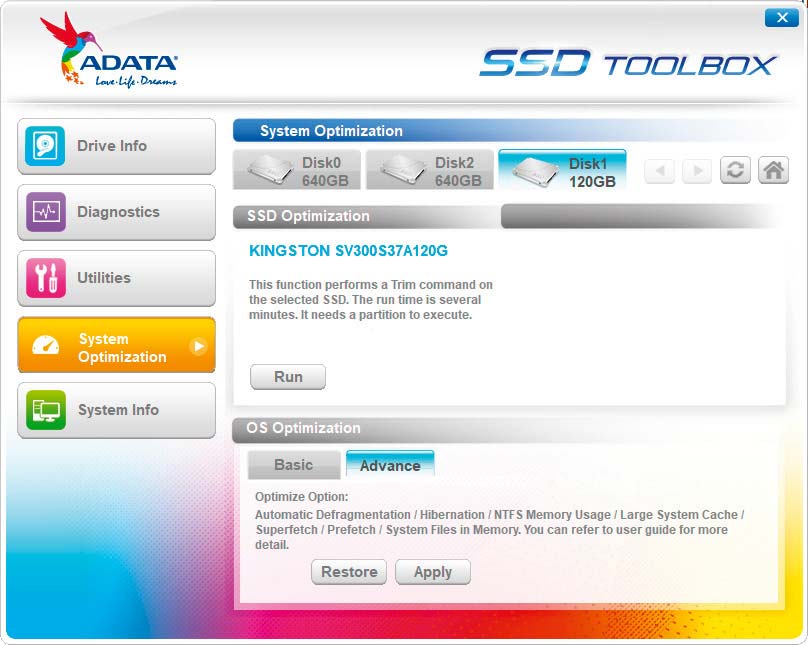Click the System Optimization header bar
808x645 pixels.
pos(510,131)
